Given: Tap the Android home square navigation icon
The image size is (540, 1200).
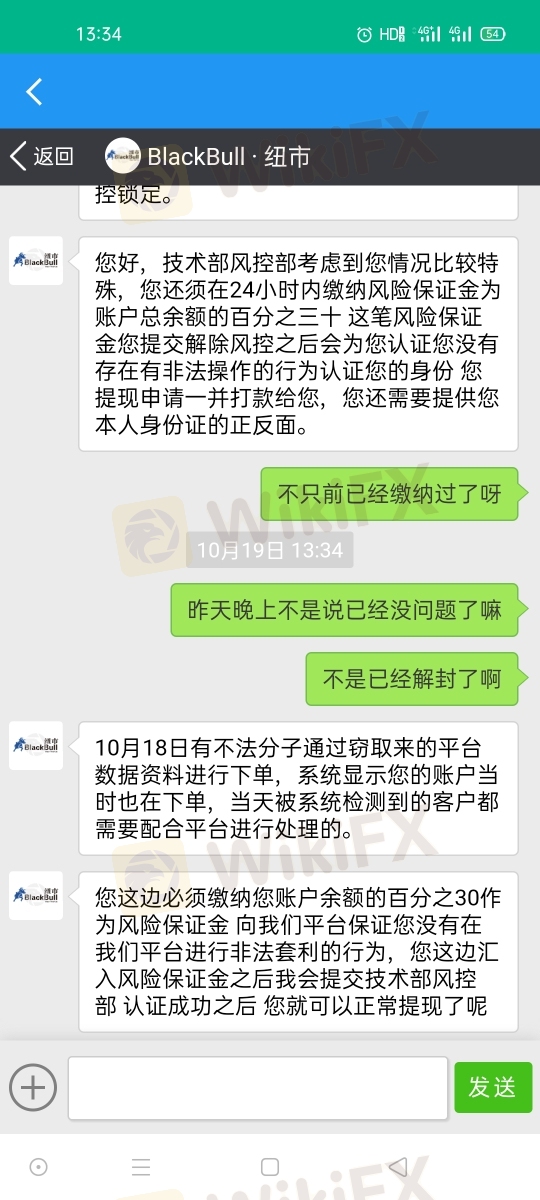Looking at the screenshot, I should (269, 1166).
